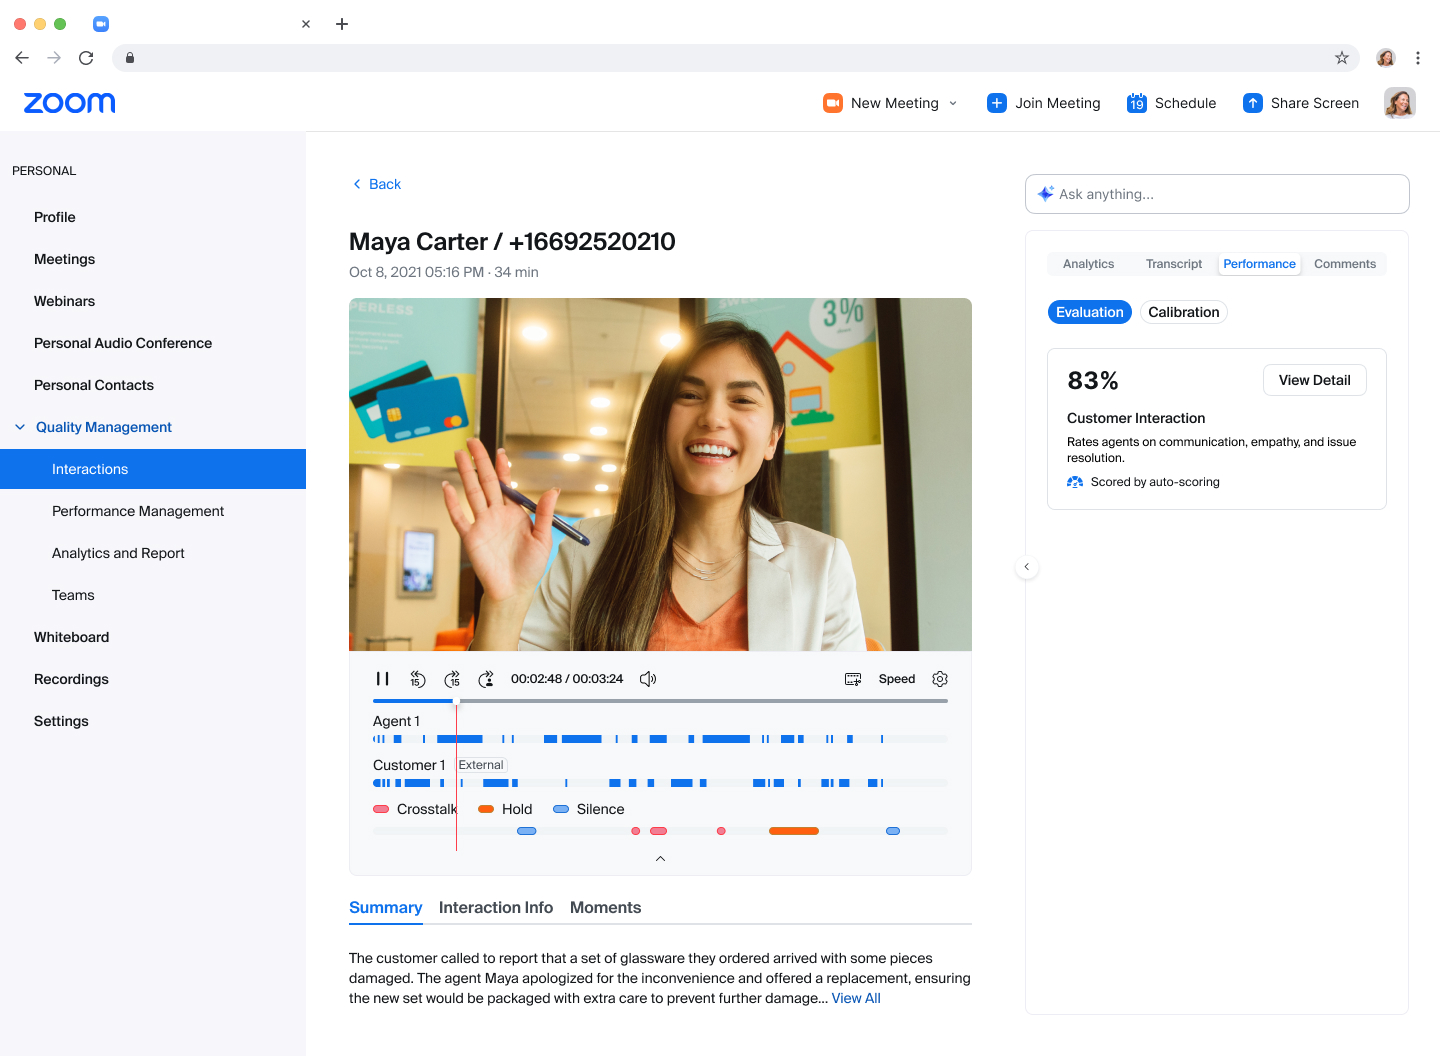Screen dimensions: 1440x1056
Task: Collapse the timeline tracks with the chevron
Action: pyautogui.click(x=660, y=859)
